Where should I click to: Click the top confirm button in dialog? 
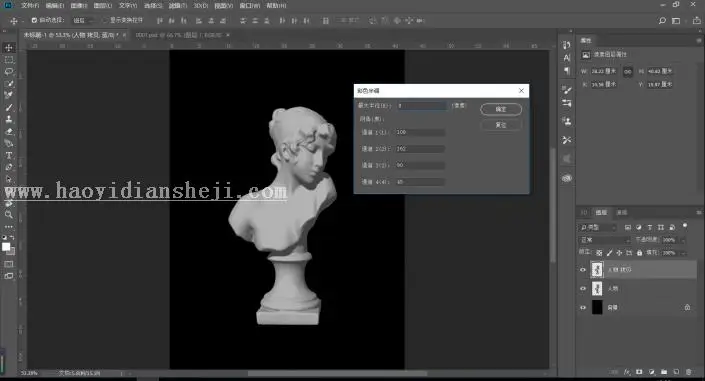click(501, 109)
